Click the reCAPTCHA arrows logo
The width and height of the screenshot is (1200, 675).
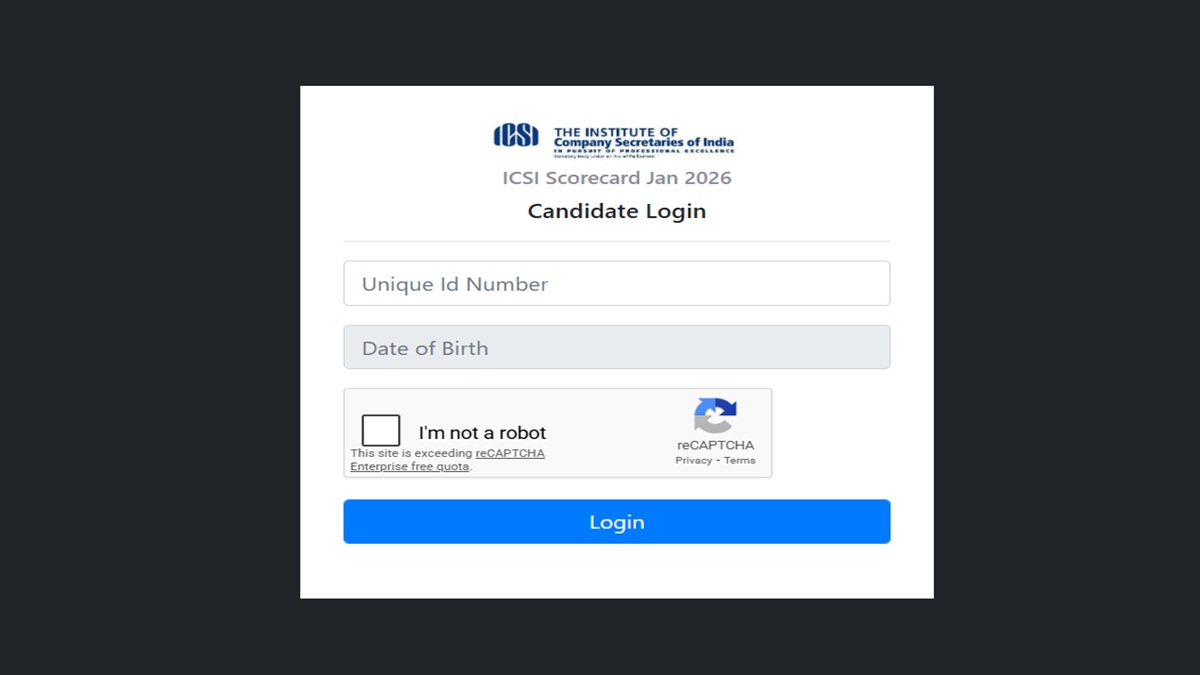click(715, 415)
